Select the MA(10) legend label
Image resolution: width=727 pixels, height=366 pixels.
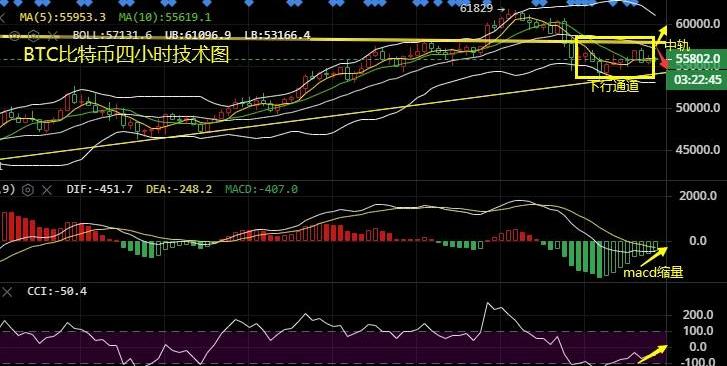pos(165,18)
